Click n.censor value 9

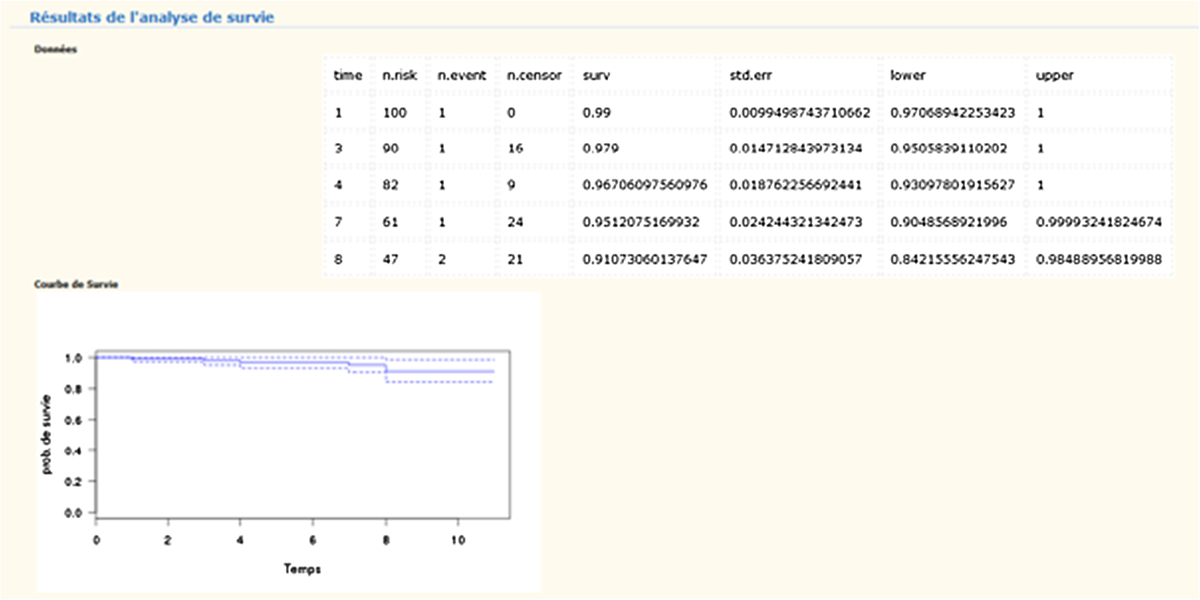[511, 185]
